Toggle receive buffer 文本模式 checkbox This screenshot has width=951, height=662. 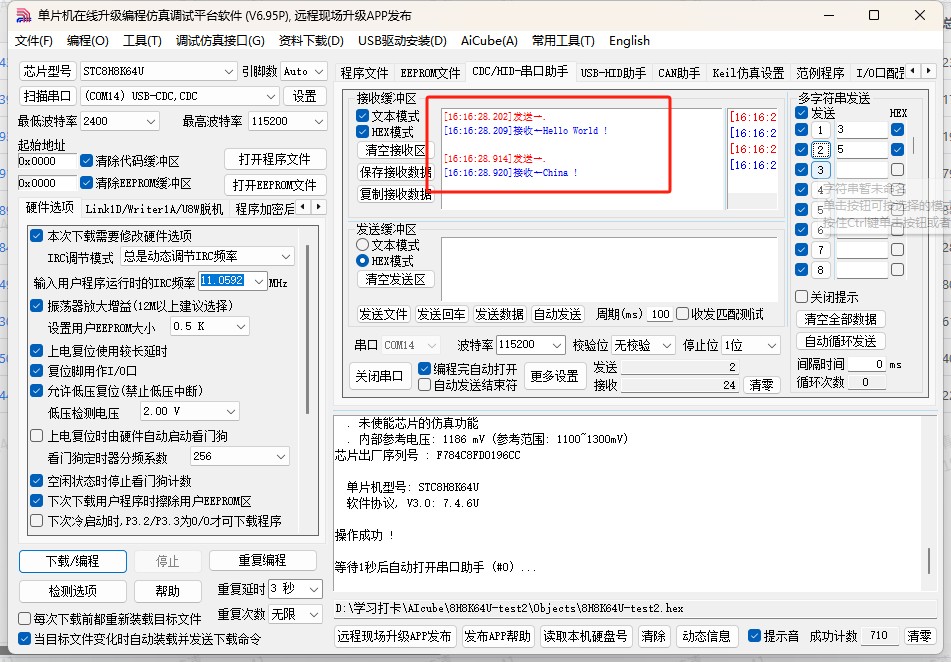pyautogui.click(x=363, y=115)
